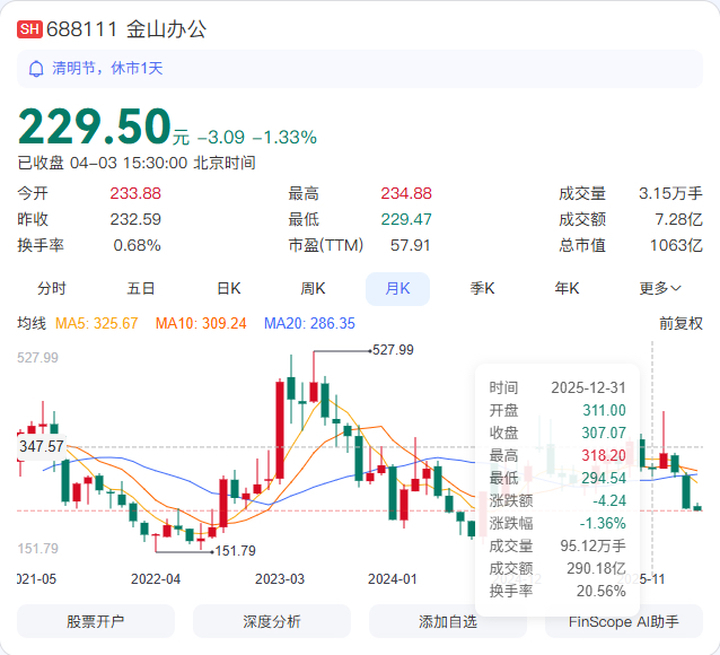Toggle the MA20 moving average line
The image size is (720, 655).
coord(309,323)
